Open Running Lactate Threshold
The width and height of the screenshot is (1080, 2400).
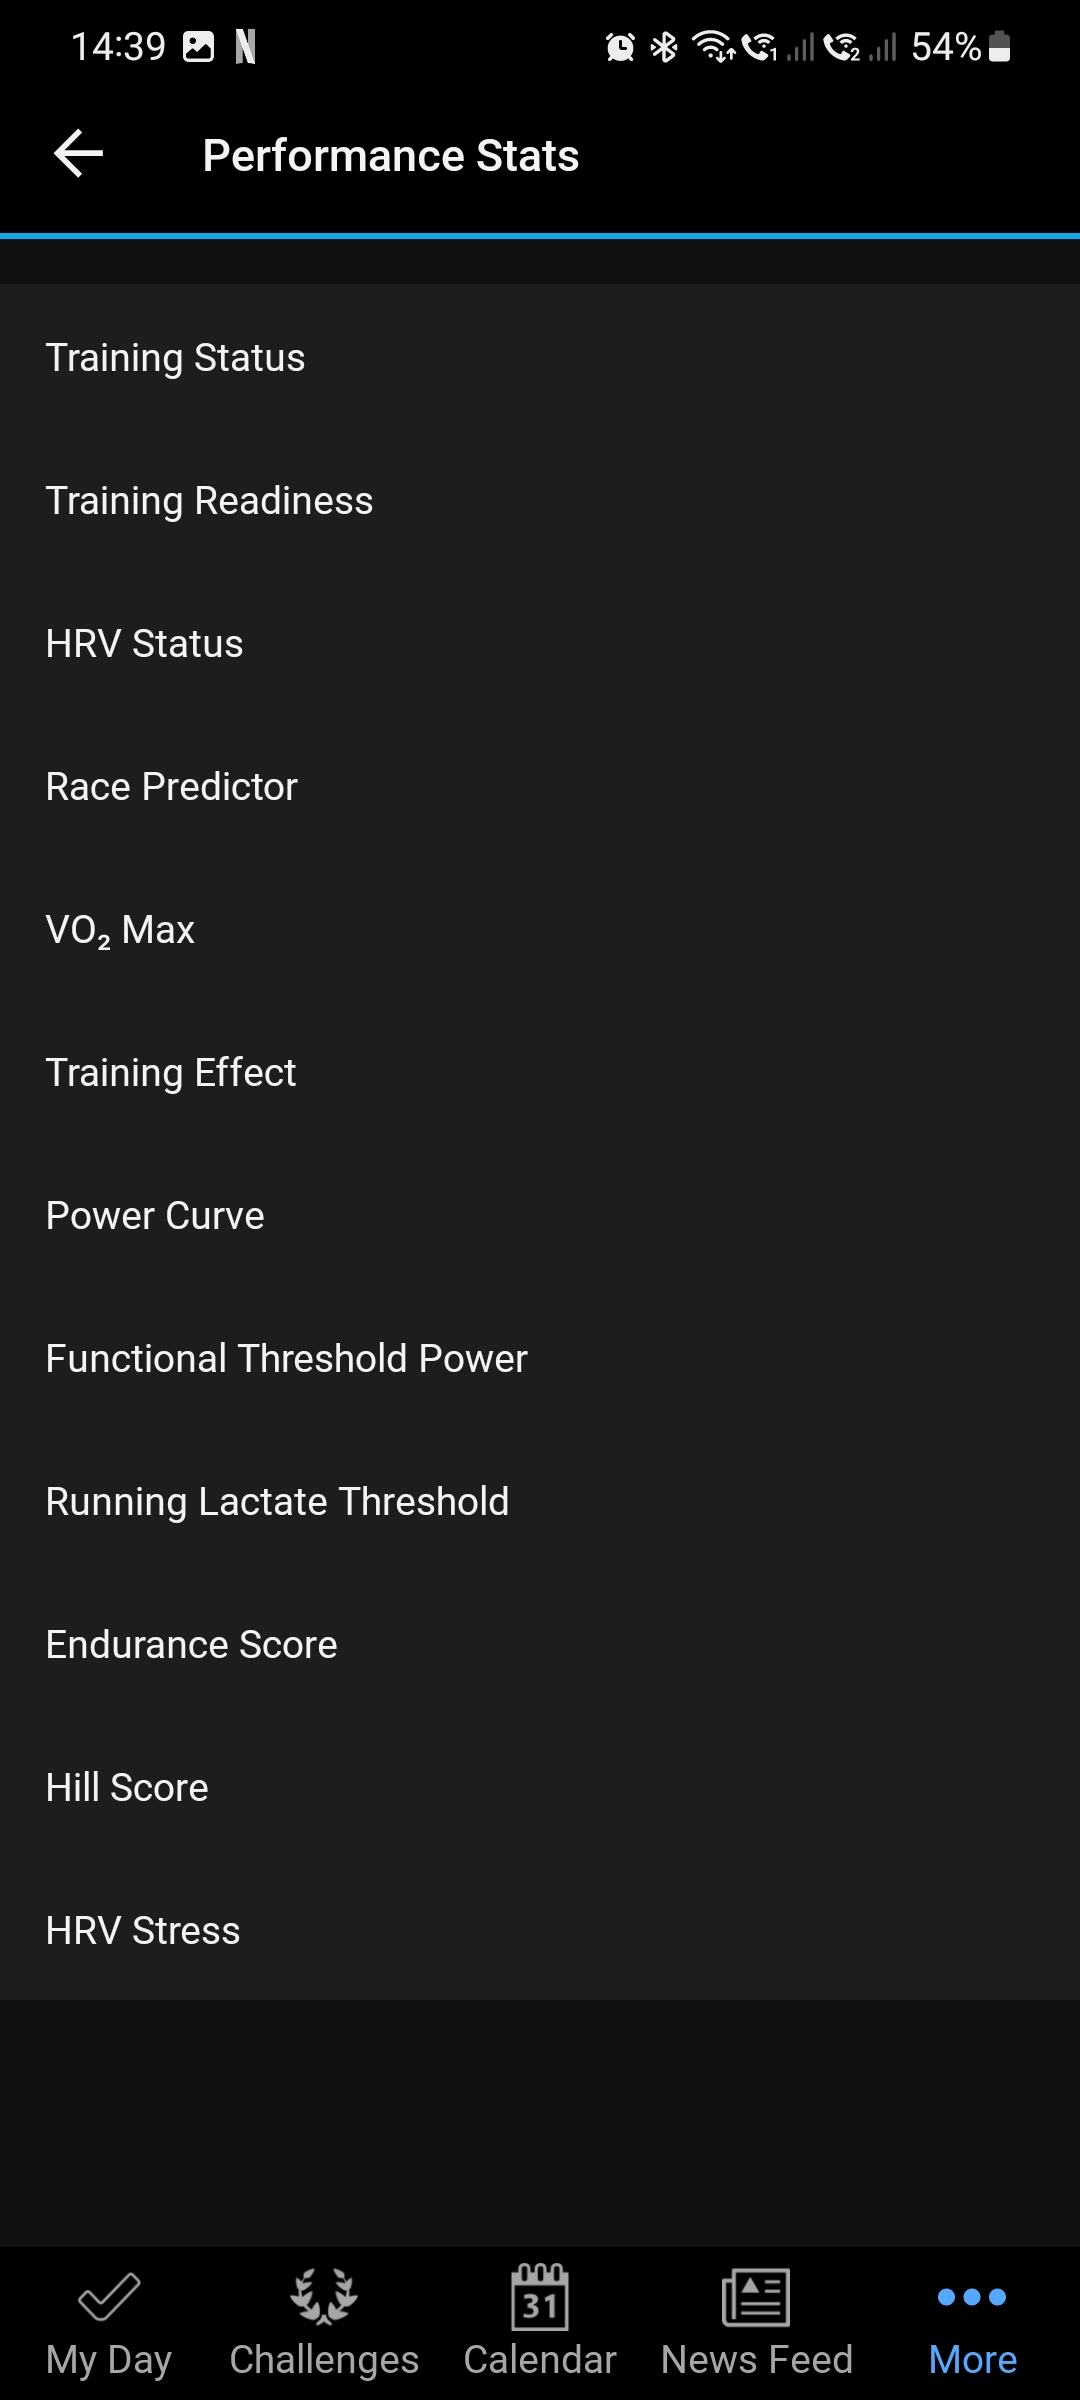coord(540,1501)
